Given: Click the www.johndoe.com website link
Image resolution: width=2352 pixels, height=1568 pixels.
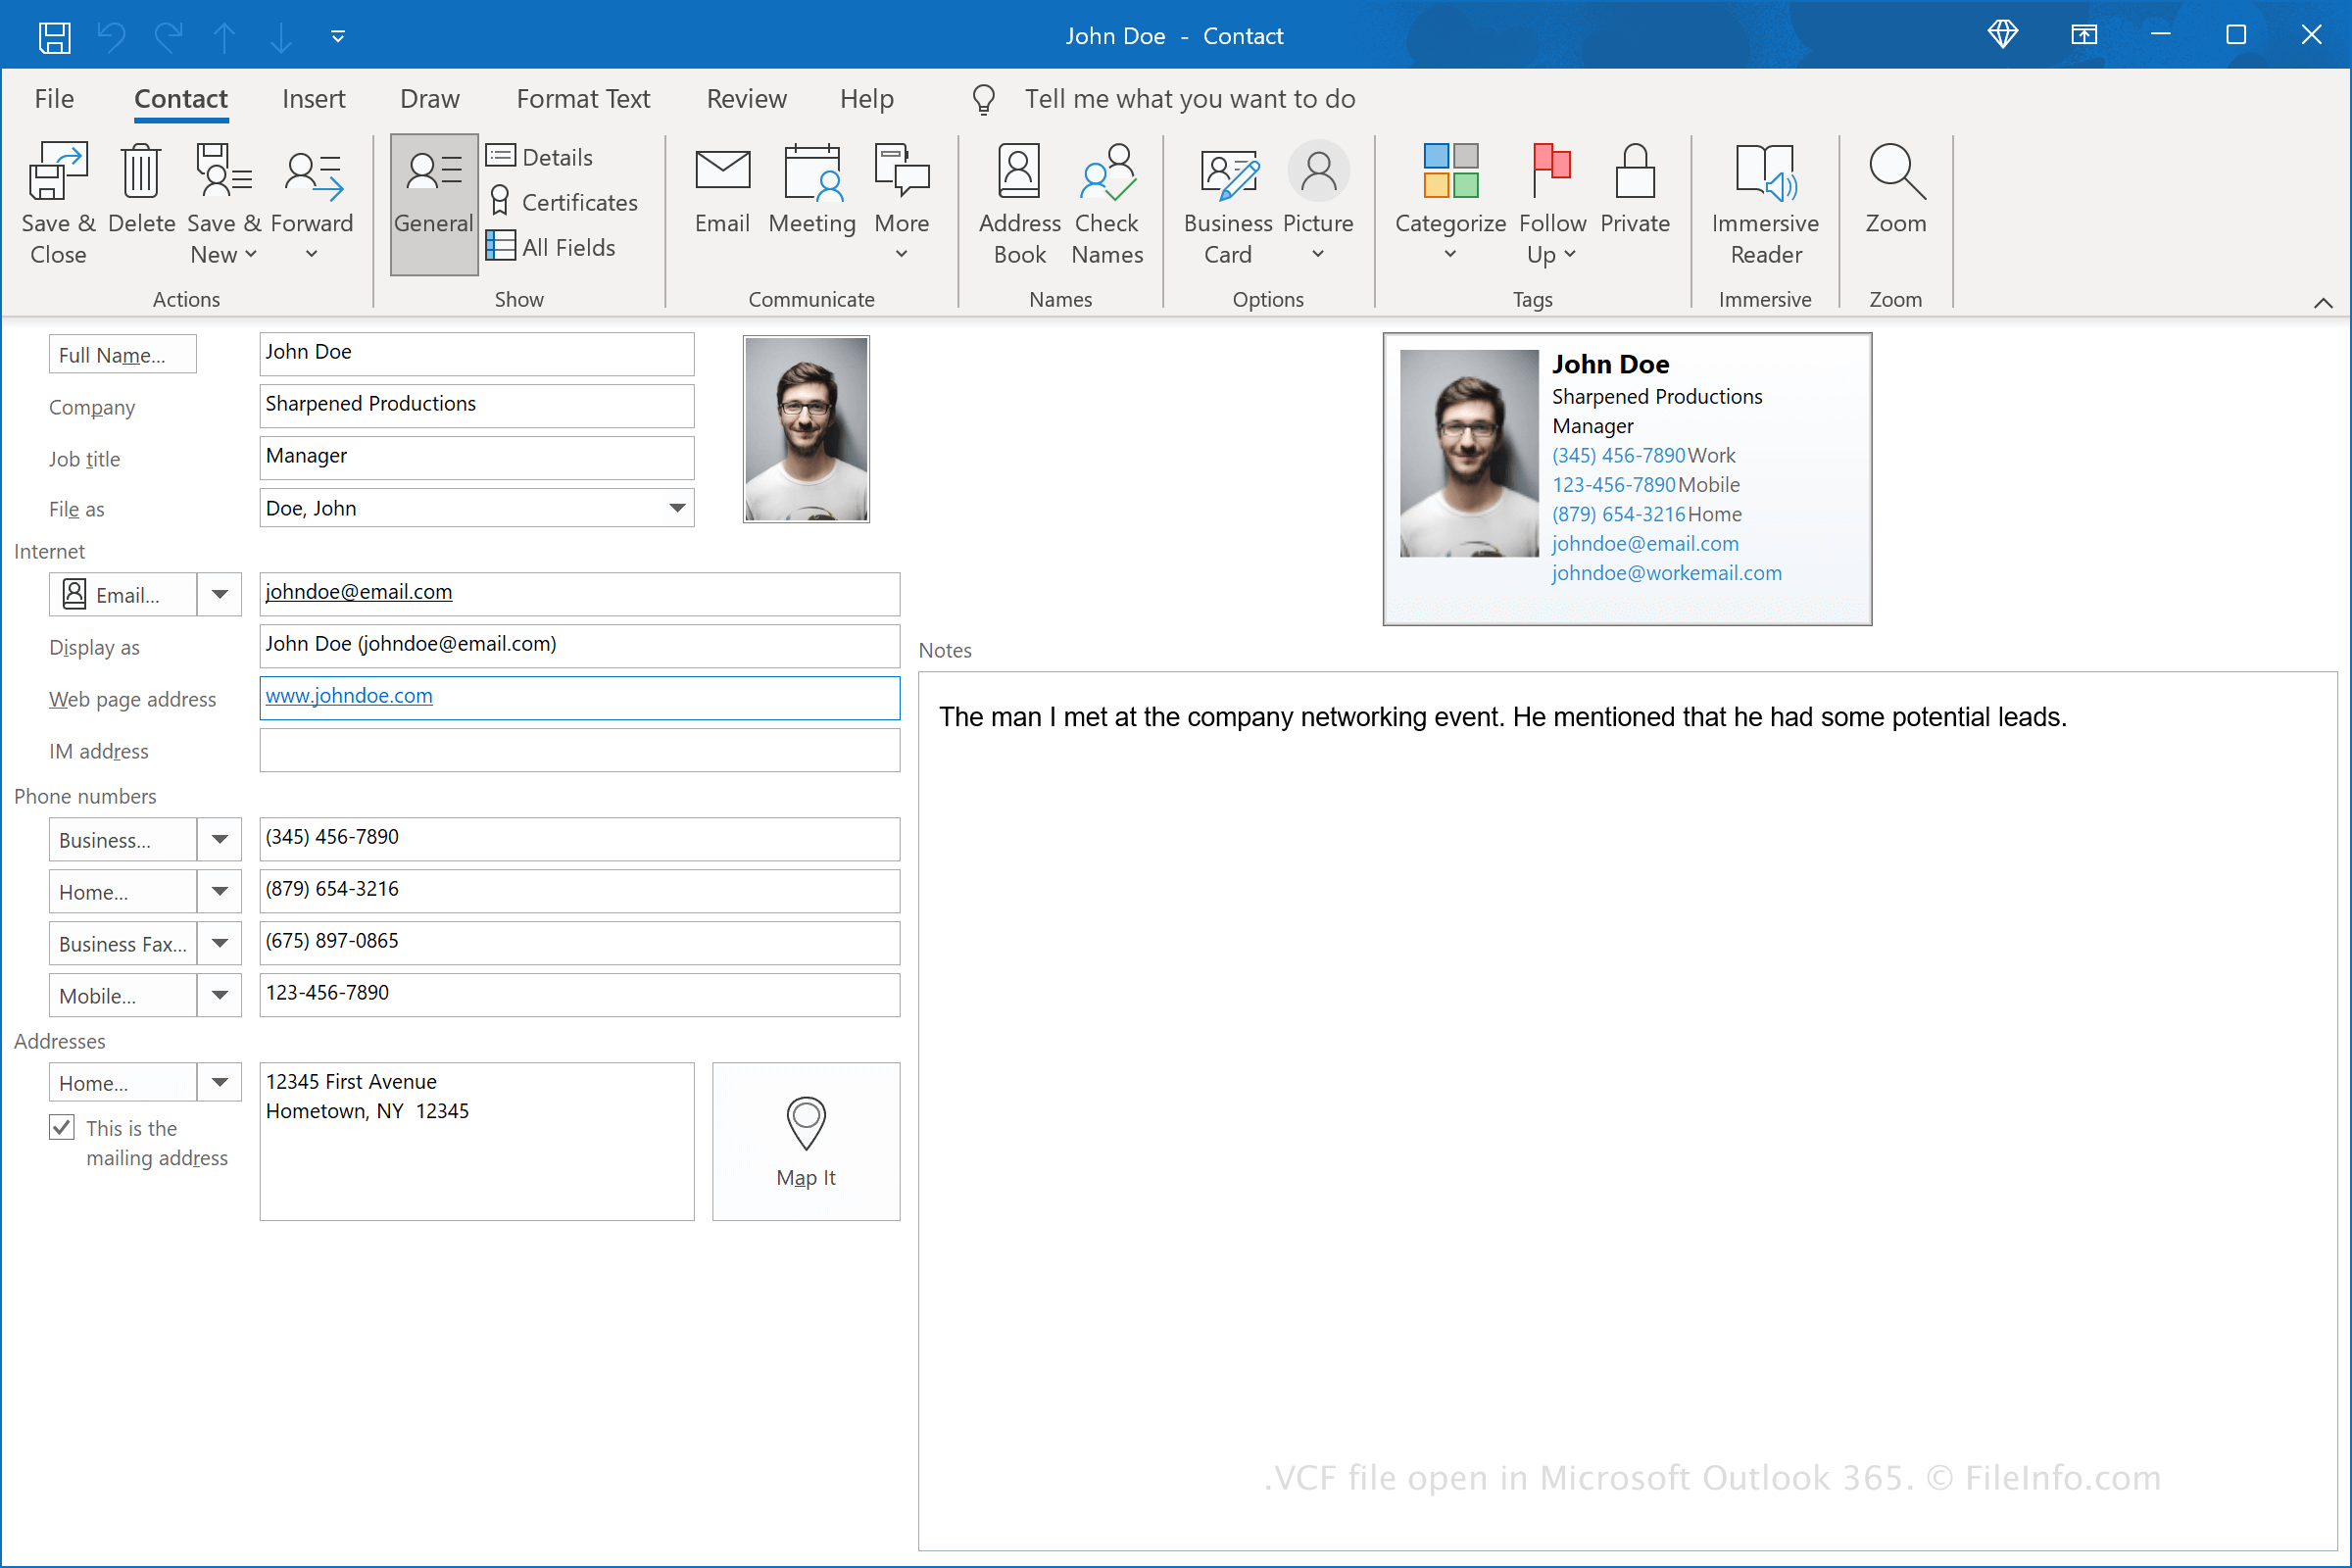Looking at the screenshot, I should click(x=350, y=695).
